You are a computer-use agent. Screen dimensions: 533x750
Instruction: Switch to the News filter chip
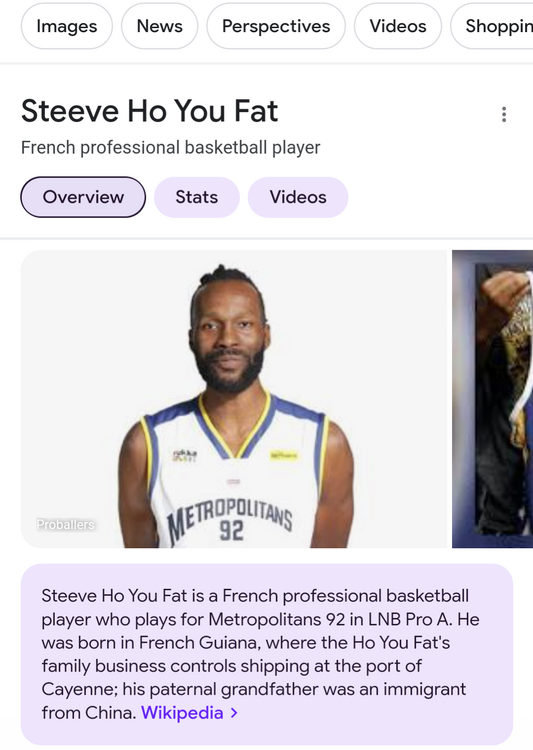click(x=159, y=26)
